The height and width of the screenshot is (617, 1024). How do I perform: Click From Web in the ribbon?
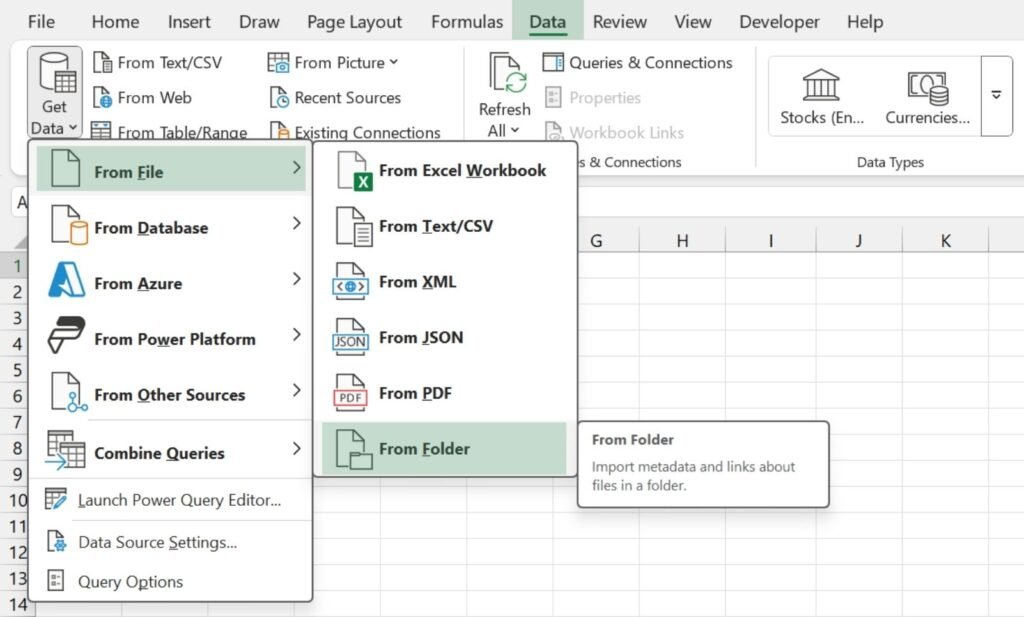[142, 98]
